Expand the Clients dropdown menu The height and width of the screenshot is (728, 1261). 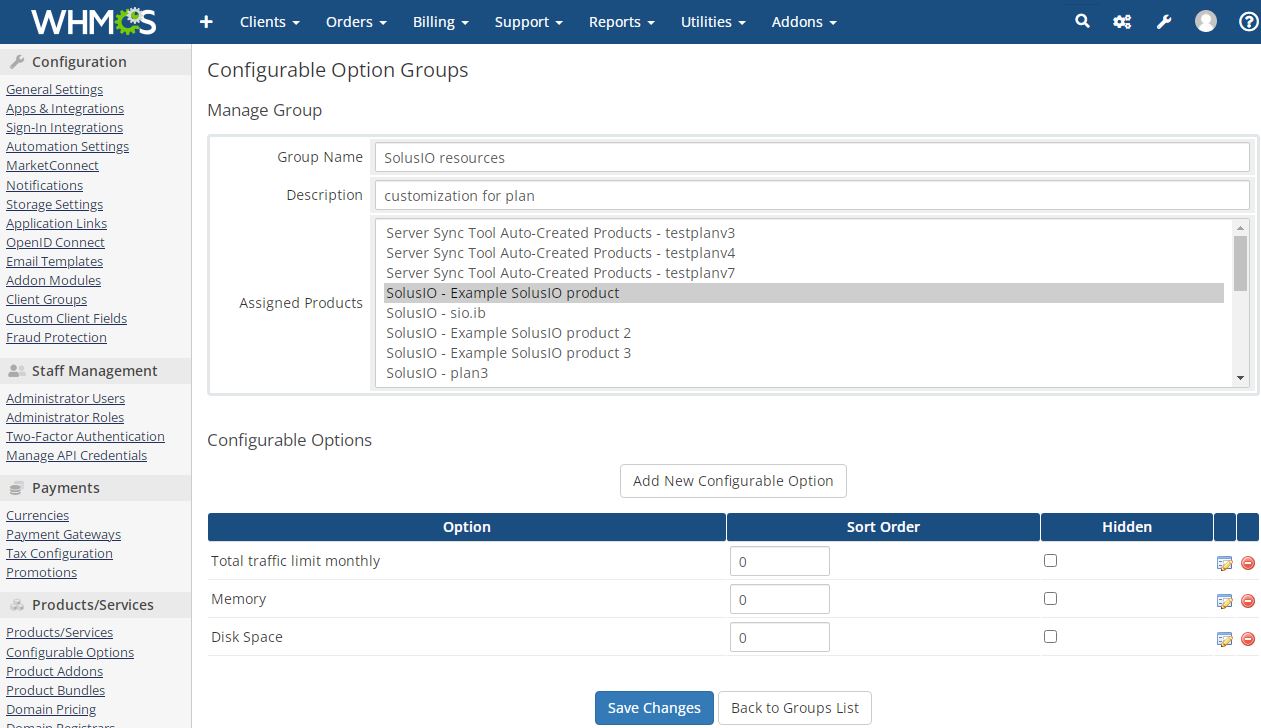pos(270,21)
